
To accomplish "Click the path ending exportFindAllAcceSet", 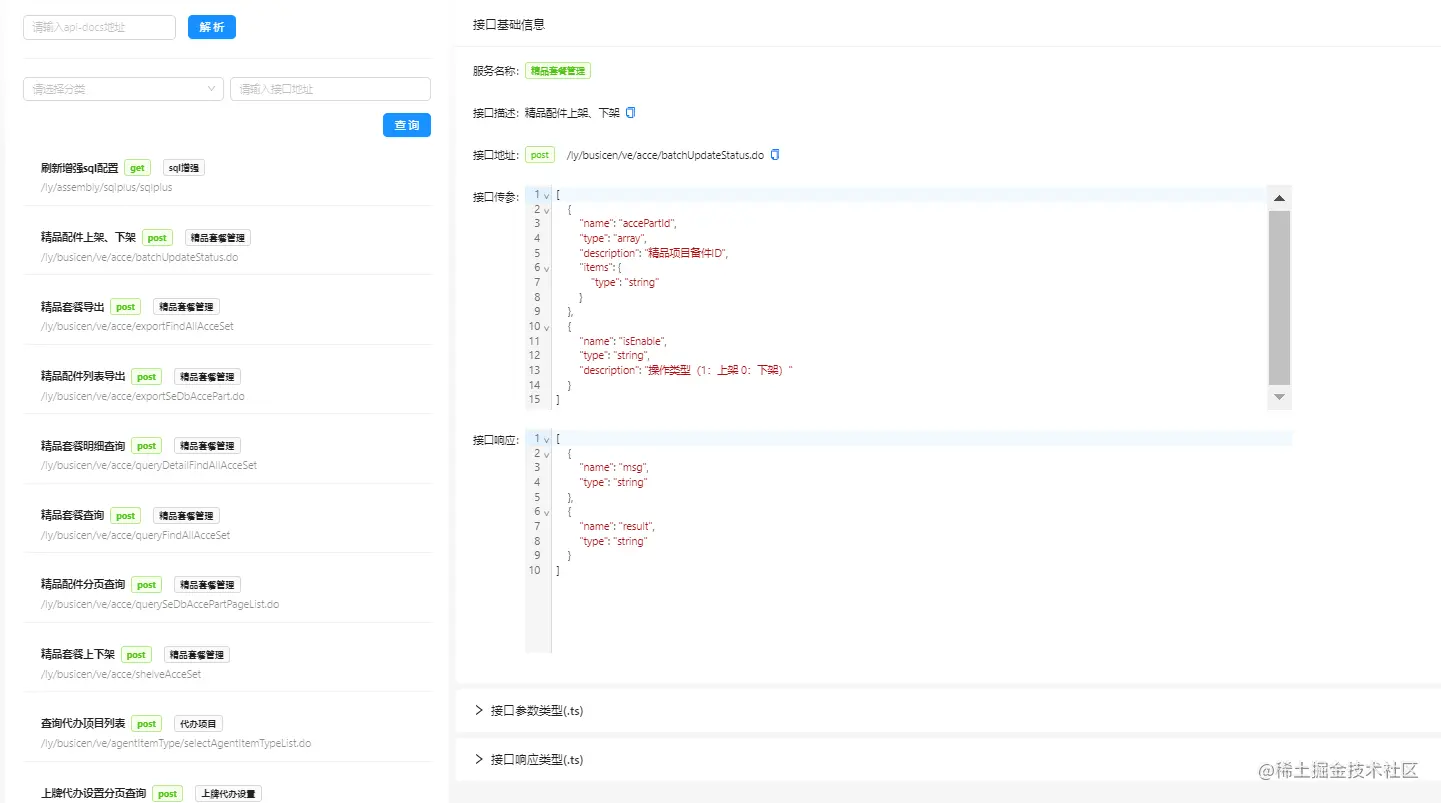I will click(x=137, y=326).
